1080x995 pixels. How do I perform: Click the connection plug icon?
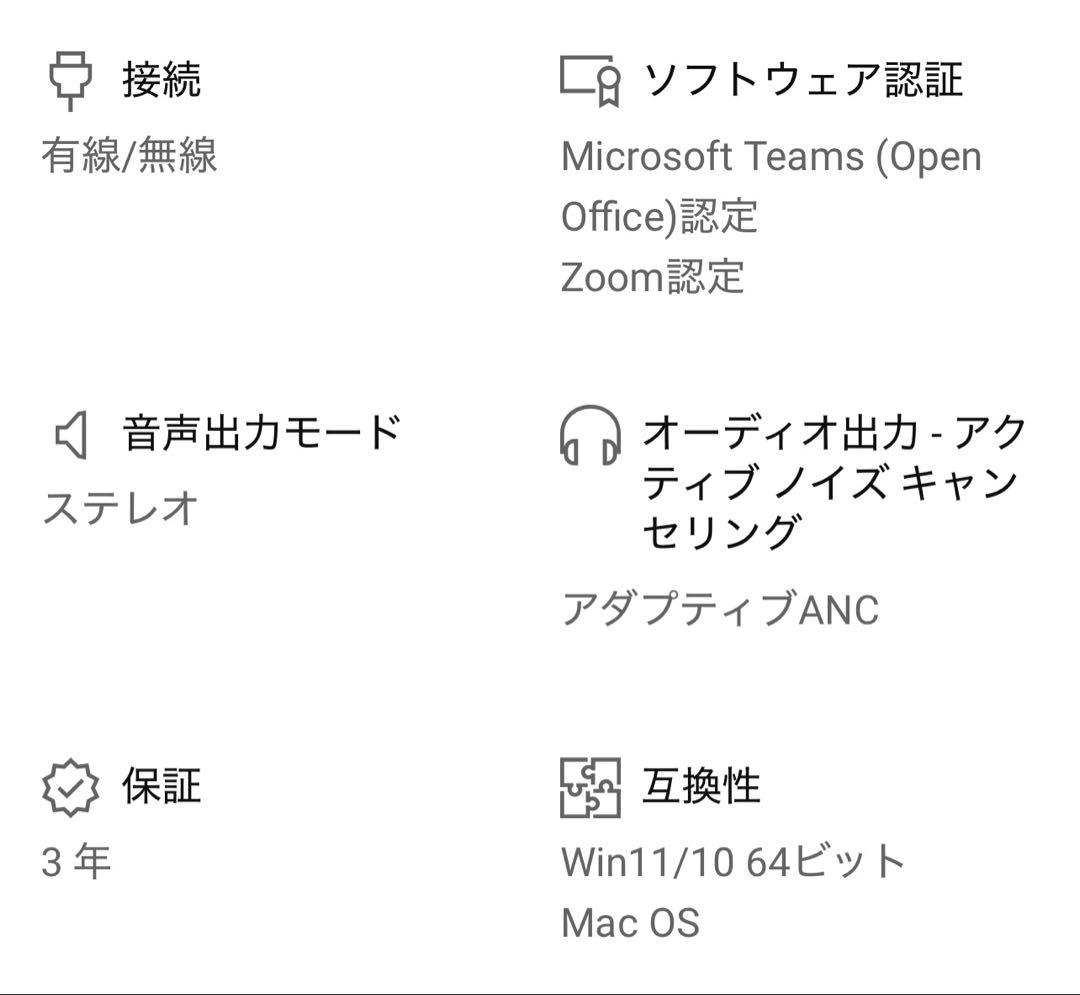click(x=70, y=81)
